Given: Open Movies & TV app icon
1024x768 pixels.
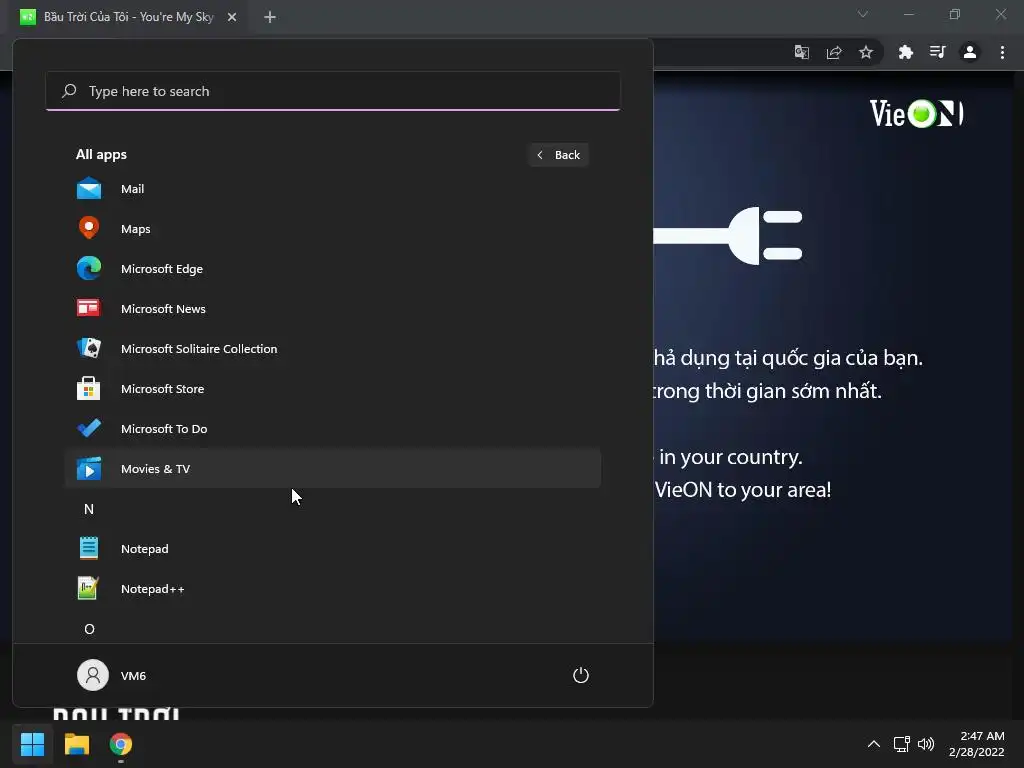Looking at the screenshot, I should [89, 468].
